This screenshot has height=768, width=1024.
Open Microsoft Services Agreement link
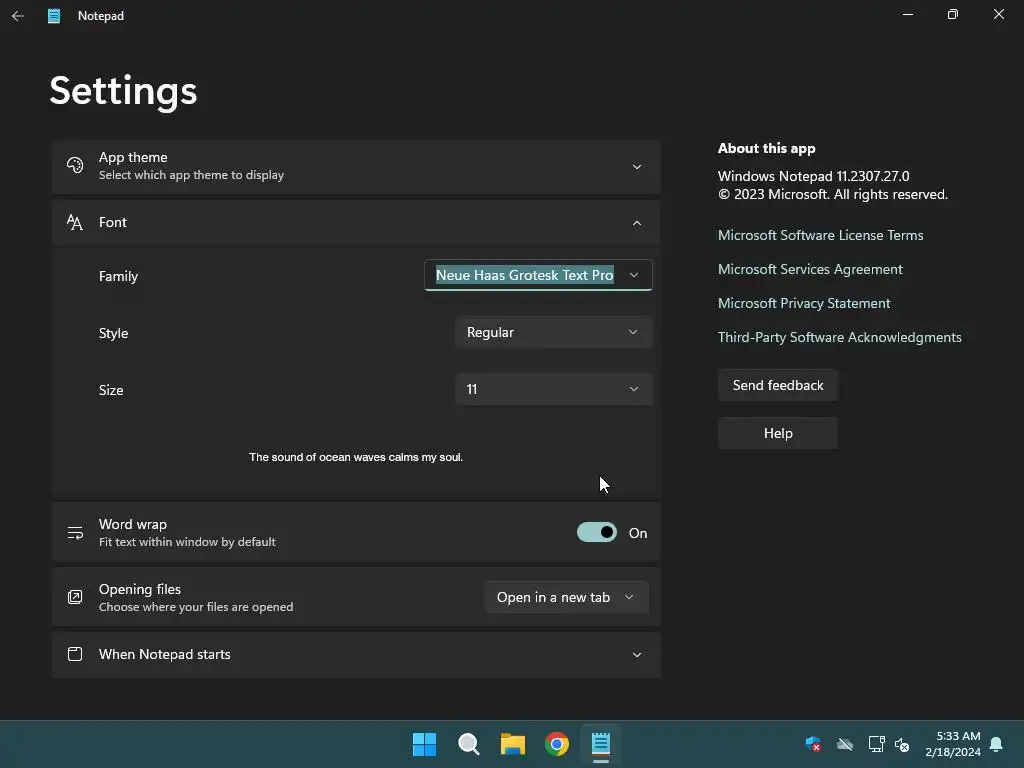(x=810, y=269)
